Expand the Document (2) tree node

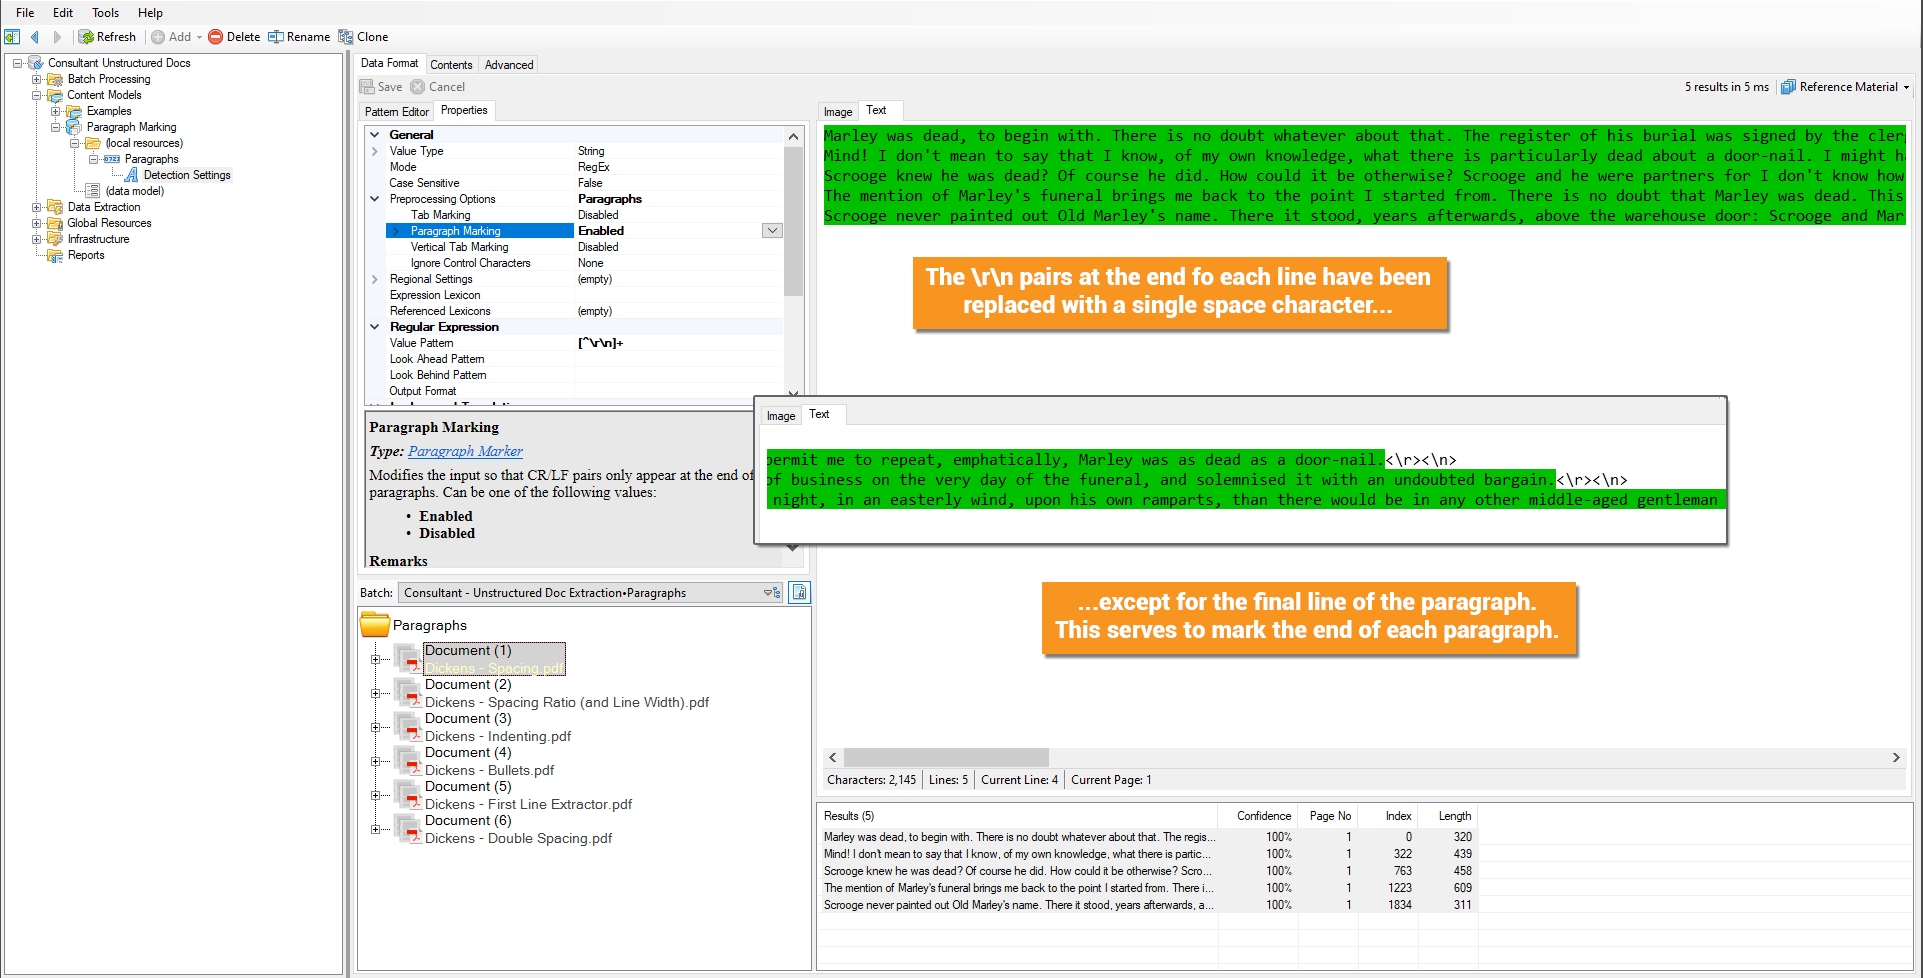[375, 693]
